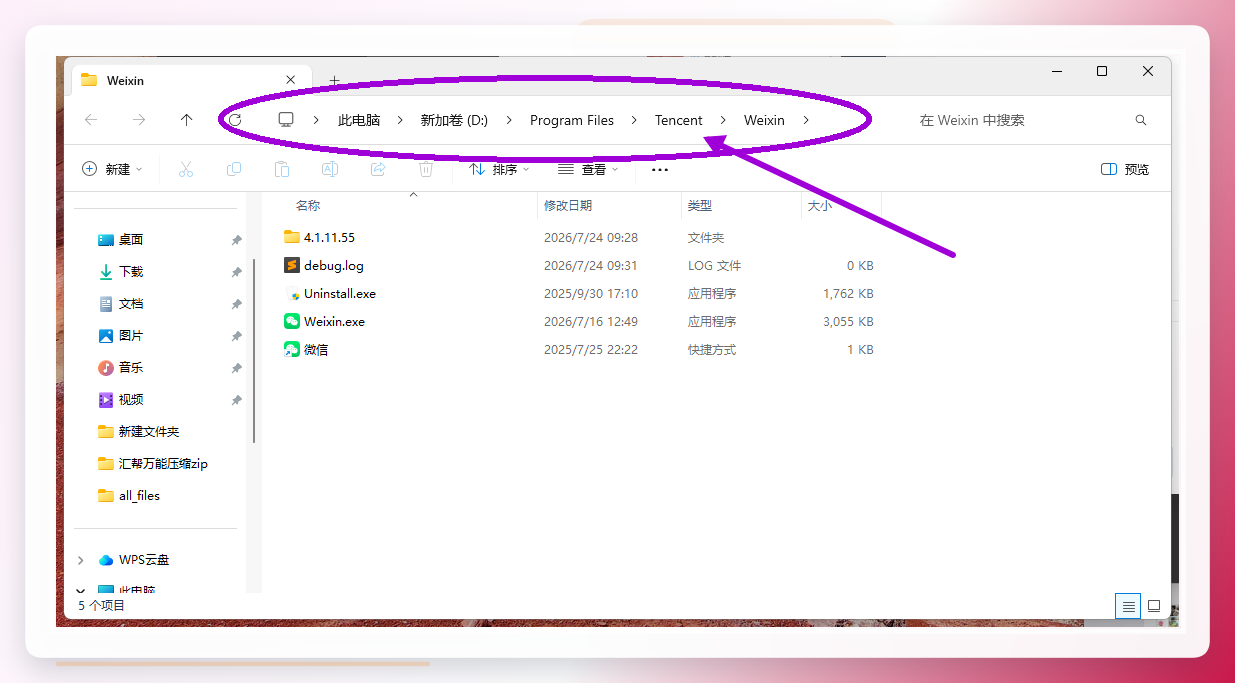The width and height of the screenshot is (1235, 683).
Task: Sort by 大小 column header
Action: (x=819, y=205)
